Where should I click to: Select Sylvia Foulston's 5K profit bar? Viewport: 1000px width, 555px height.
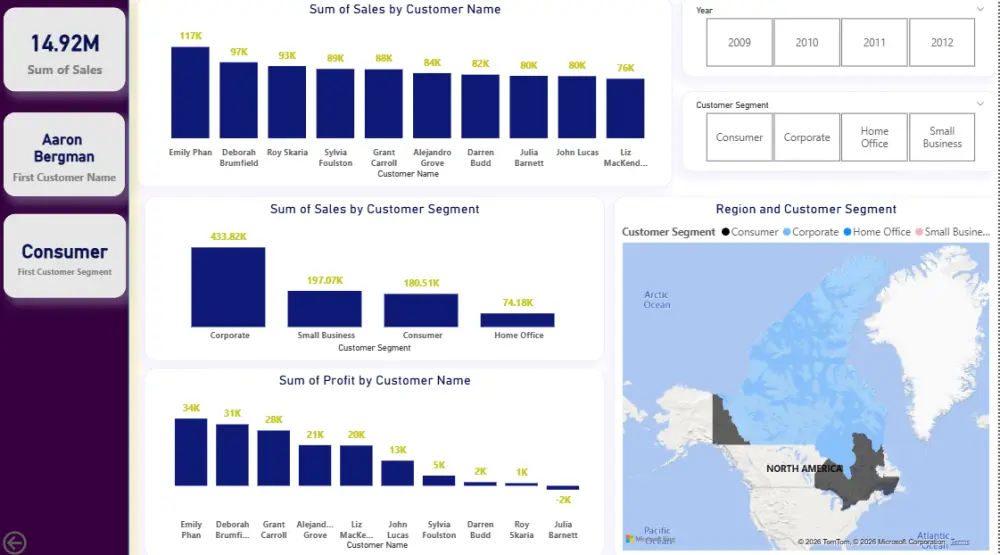click(x=439, y=481)
